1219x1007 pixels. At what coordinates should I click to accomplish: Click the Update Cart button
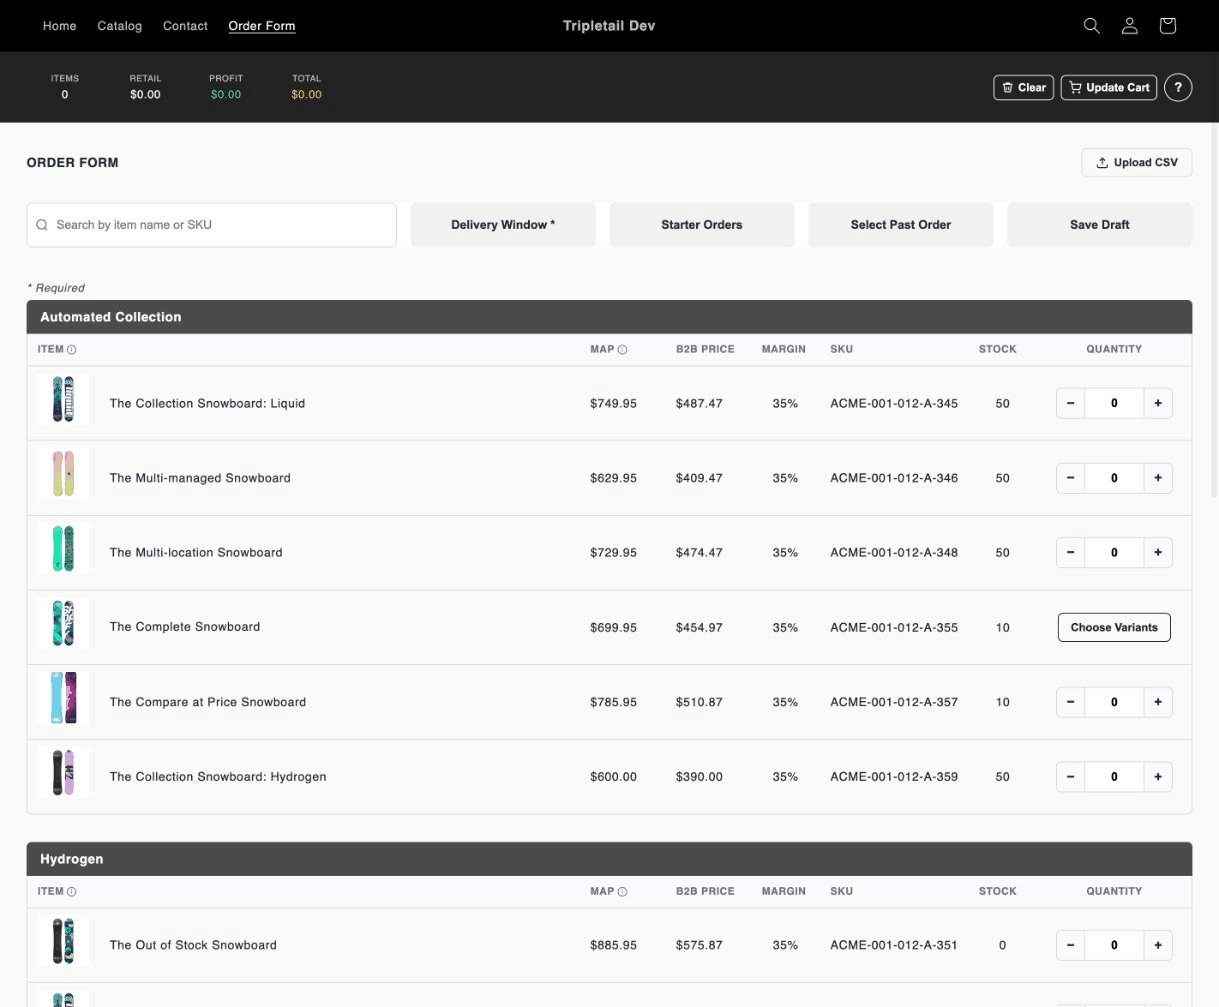pyautogui.click(x=1108, y=87)
